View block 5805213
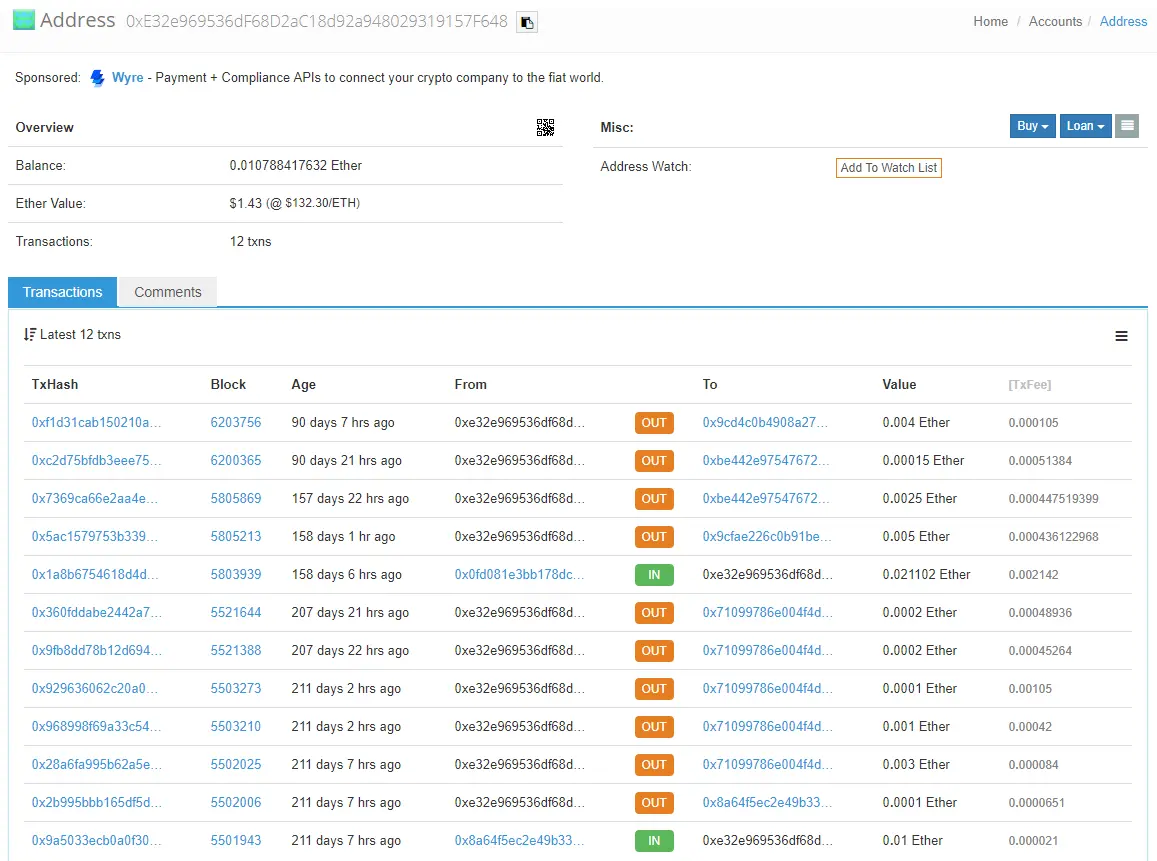The height and width of the screenshot is (861, 1157). 235,536
